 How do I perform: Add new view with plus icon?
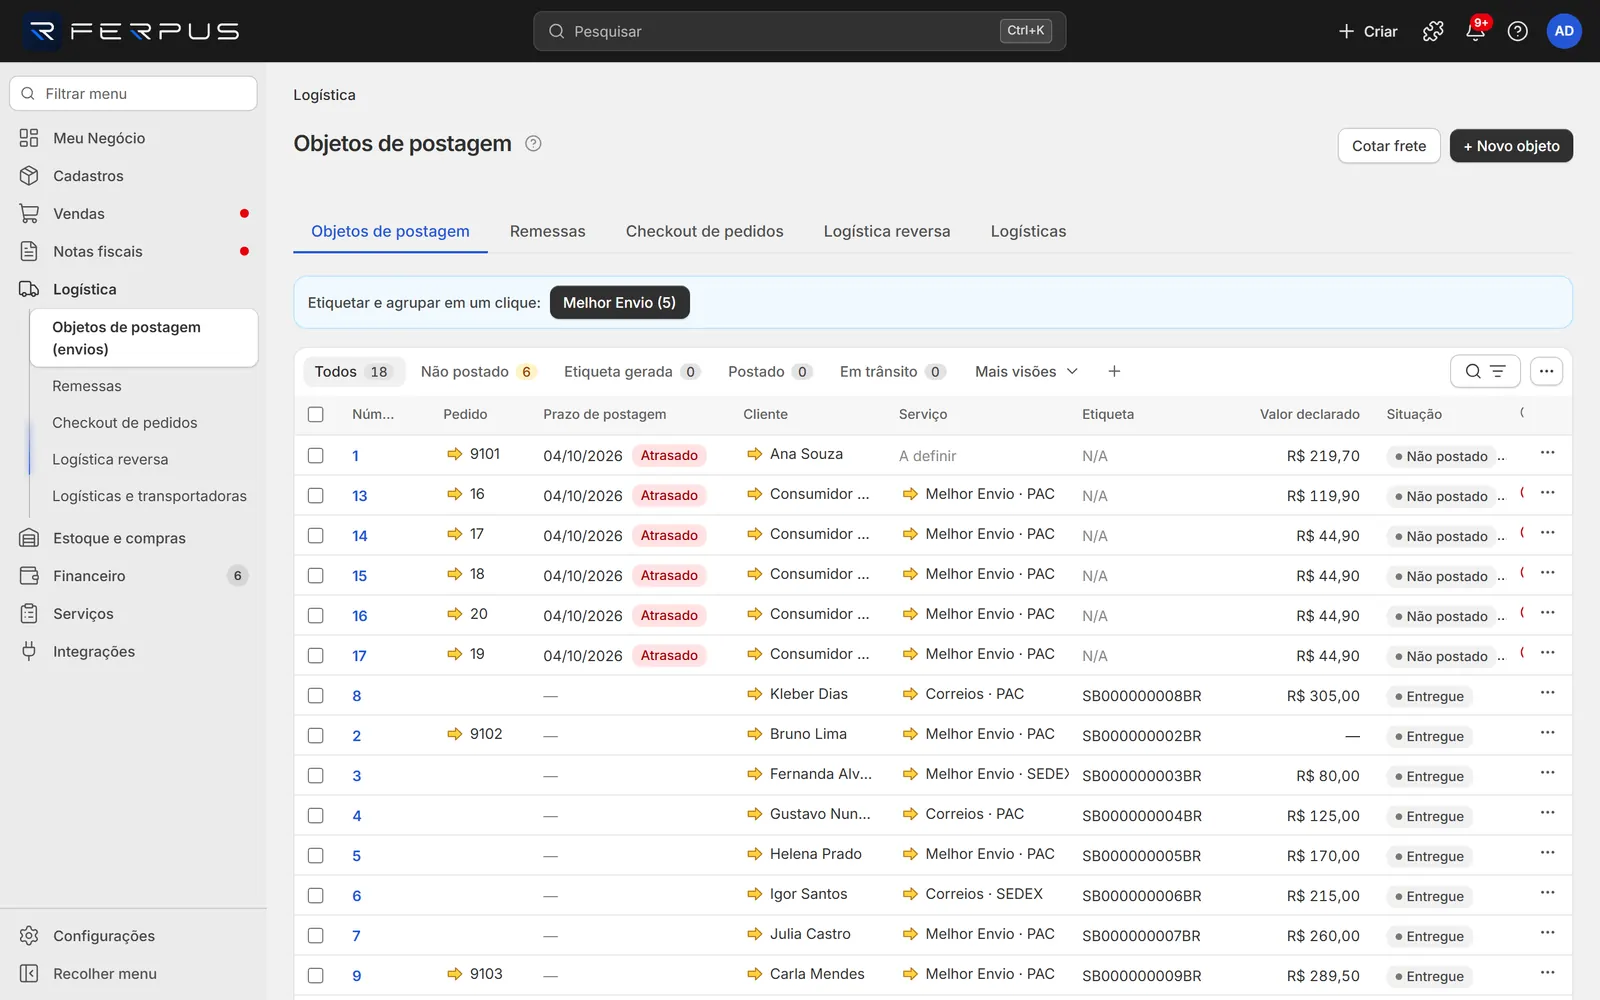point(1114,371)
